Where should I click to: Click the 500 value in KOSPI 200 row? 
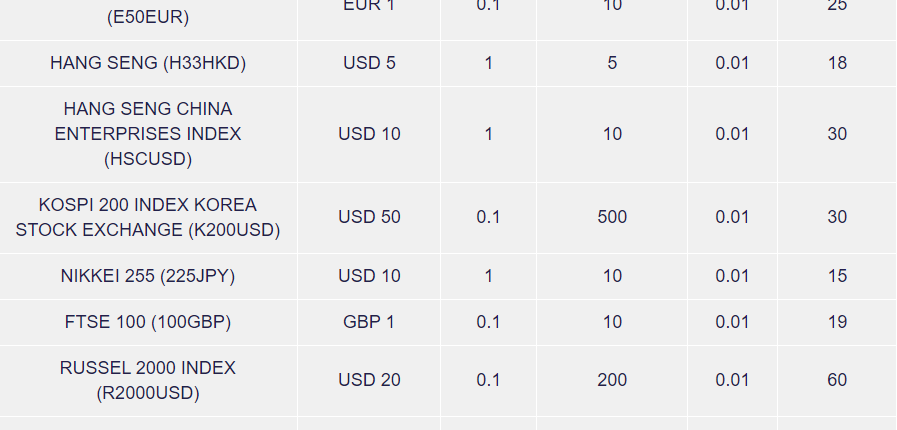(612, 217)
